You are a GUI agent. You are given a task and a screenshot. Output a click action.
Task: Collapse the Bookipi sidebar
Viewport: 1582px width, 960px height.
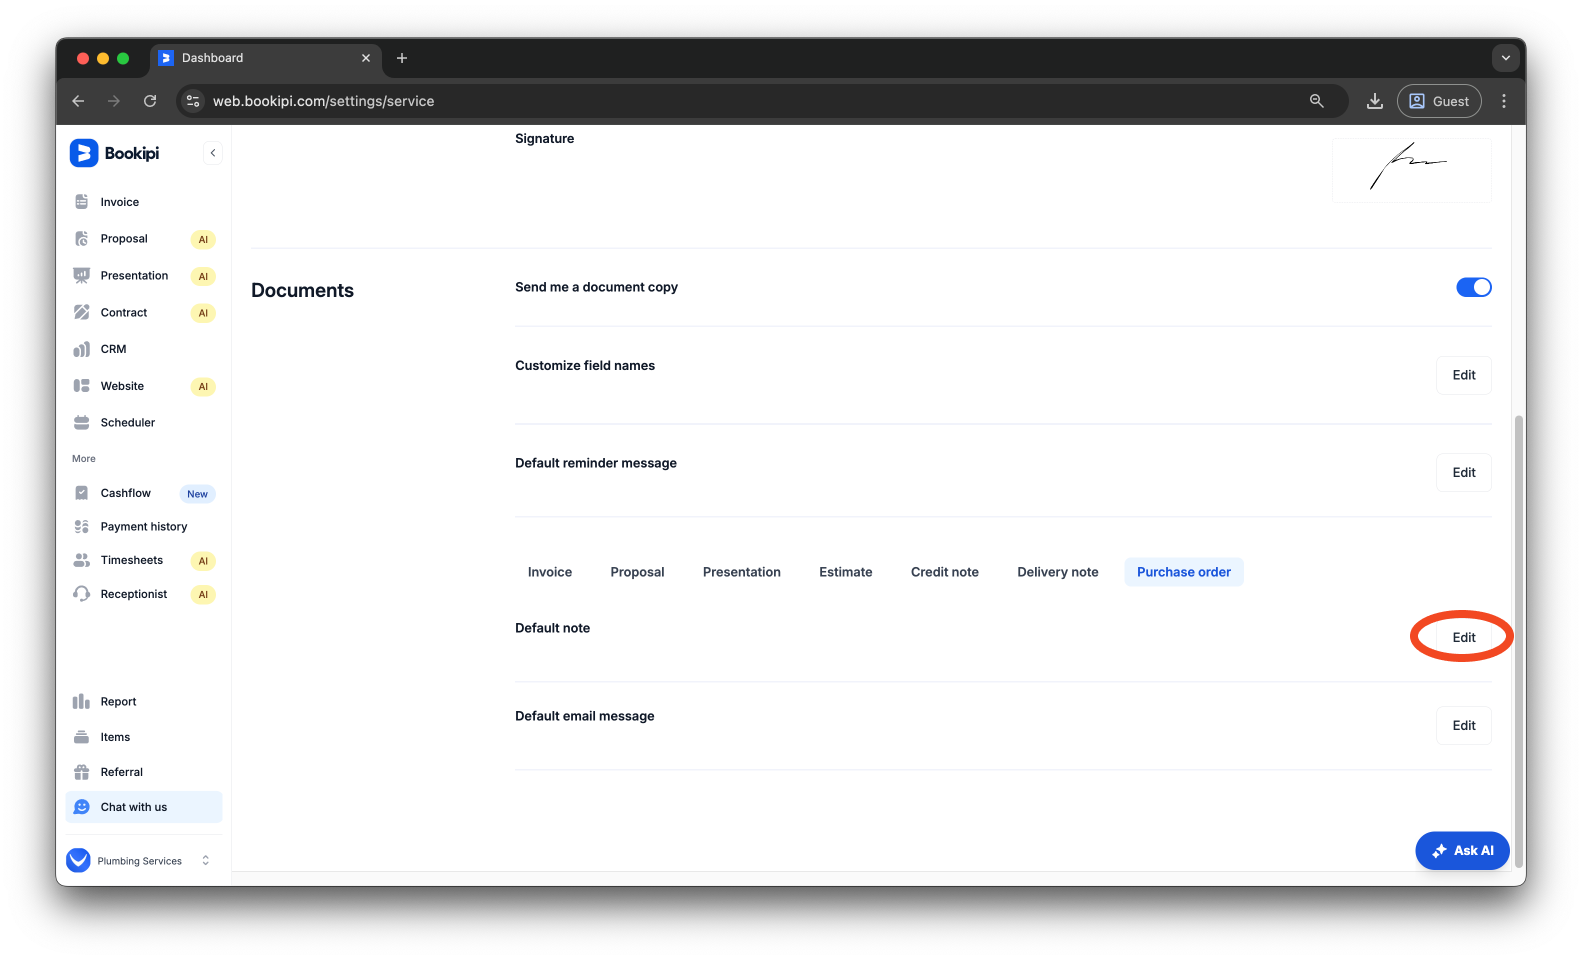[x=213, y=153]
